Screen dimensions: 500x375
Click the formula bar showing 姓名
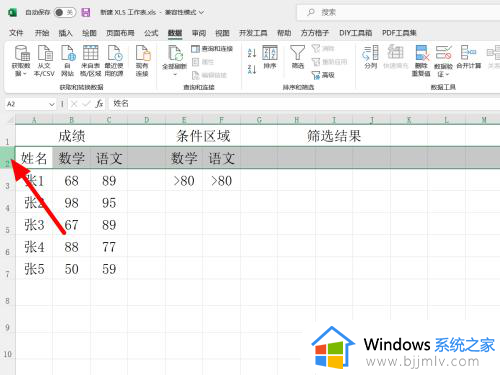pyautogui.click(x=304, y=104)
